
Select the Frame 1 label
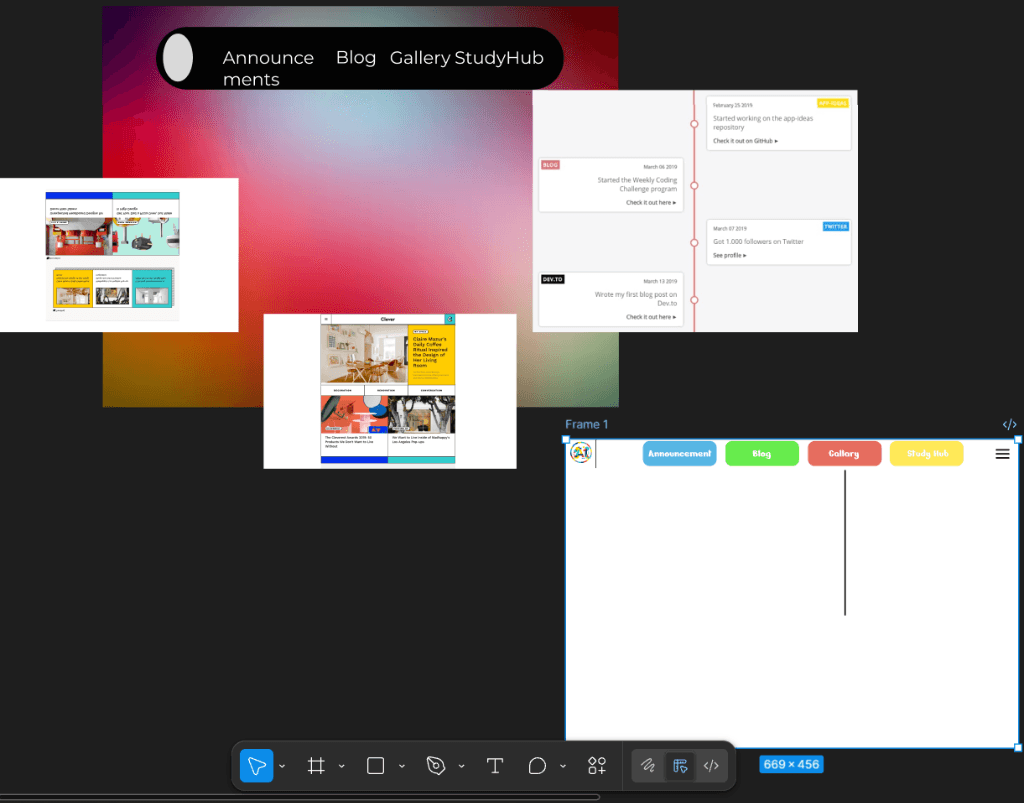[x=587, y=425]
